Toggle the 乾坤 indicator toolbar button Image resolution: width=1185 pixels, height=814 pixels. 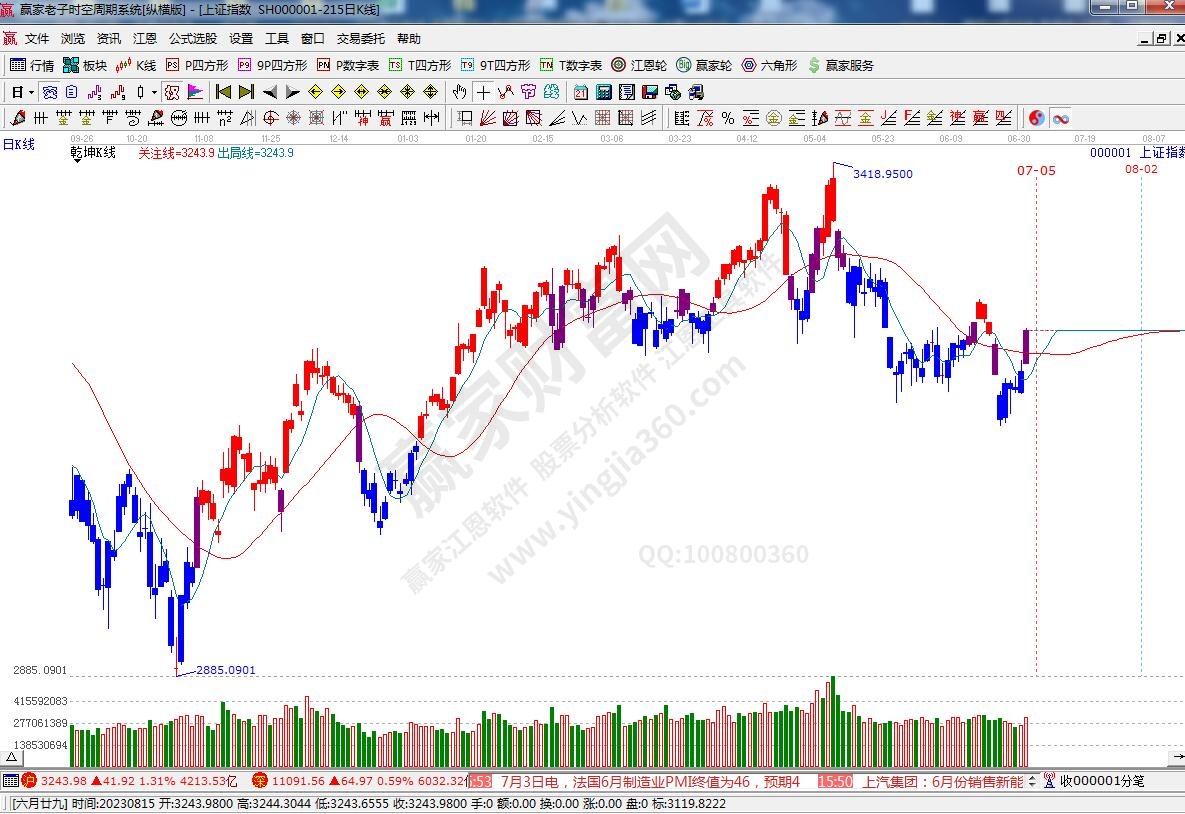coord(171,92)
